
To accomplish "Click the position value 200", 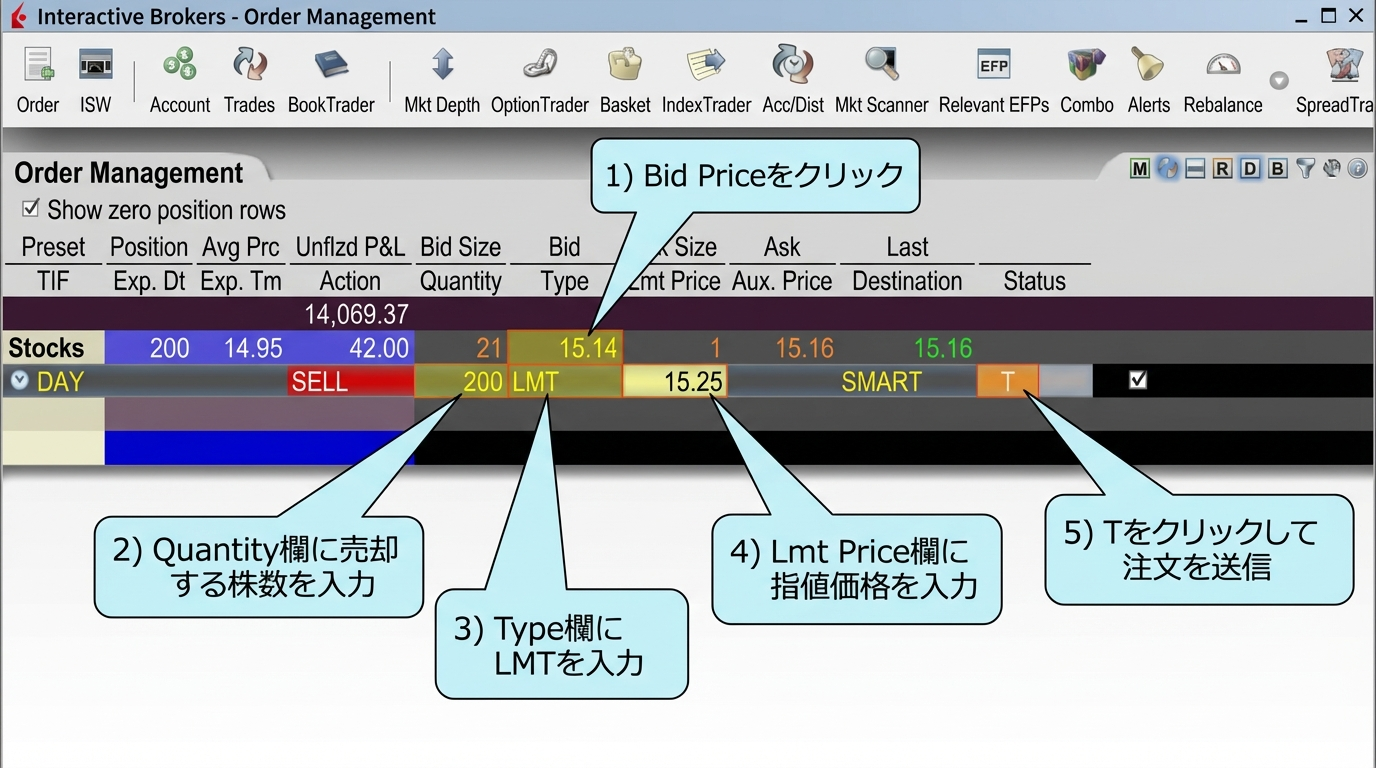I will [169, 348].
